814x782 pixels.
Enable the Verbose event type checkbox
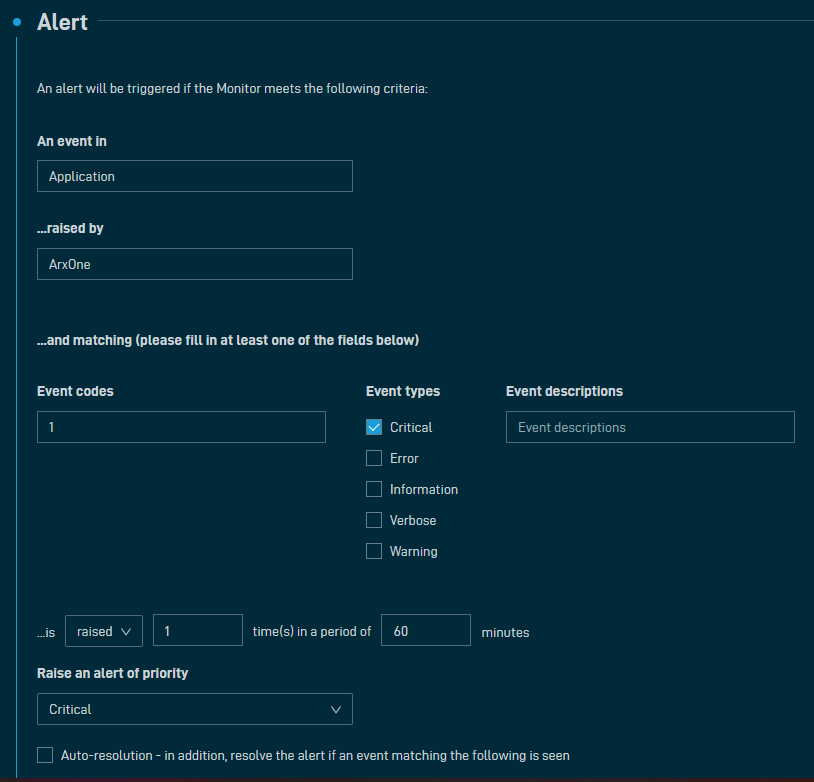[x=374, y=520]
